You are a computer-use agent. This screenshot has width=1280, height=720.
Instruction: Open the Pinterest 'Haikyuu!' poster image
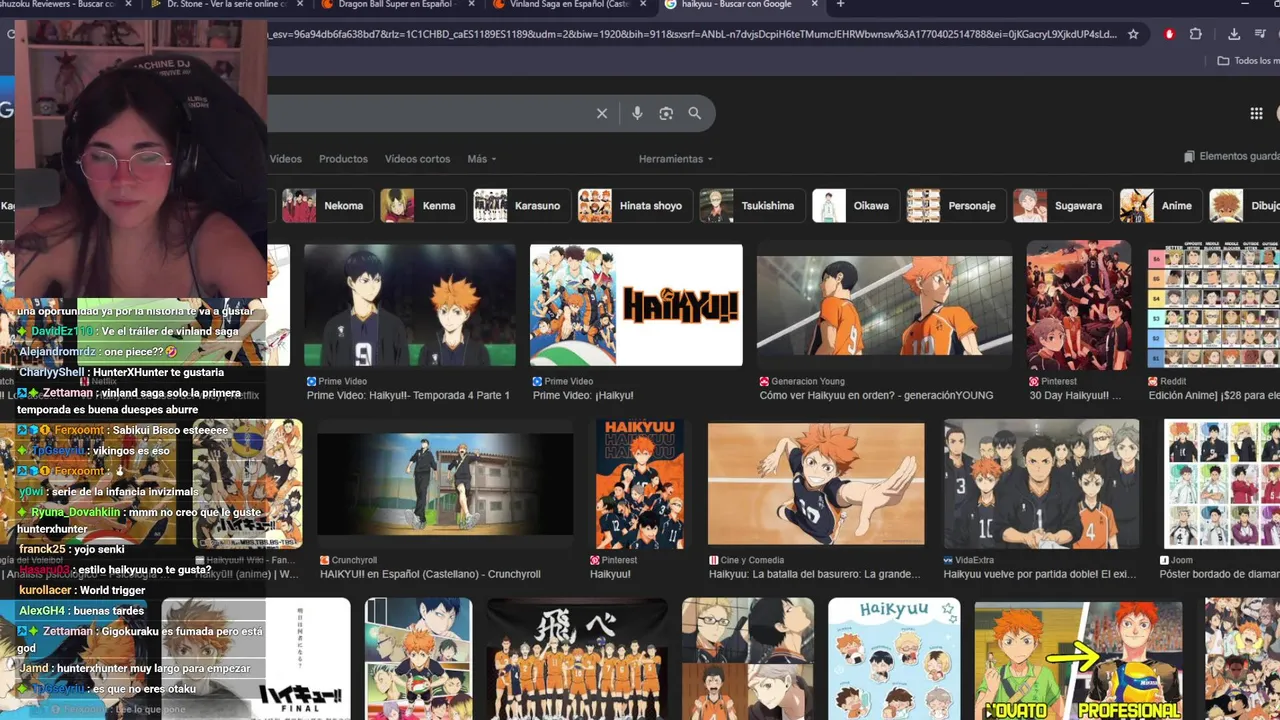coord(640,483)
